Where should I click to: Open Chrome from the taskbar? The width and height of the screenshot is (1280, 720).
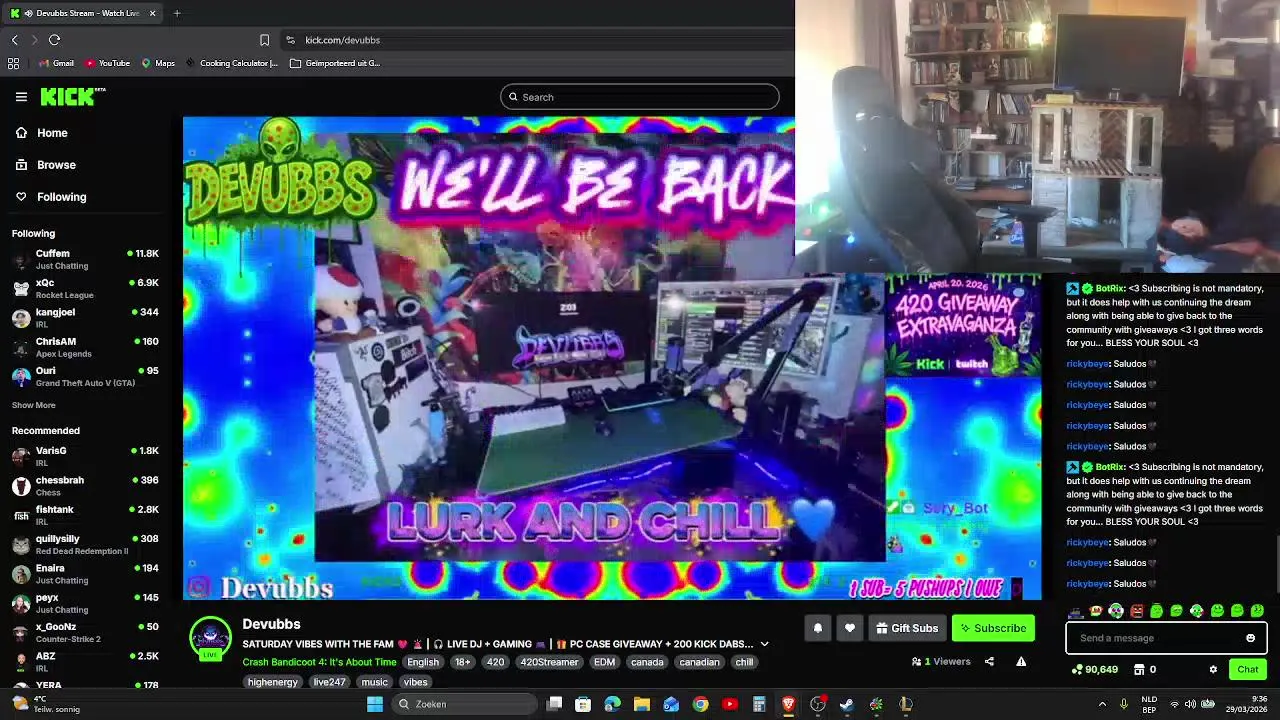pos(700,704)
